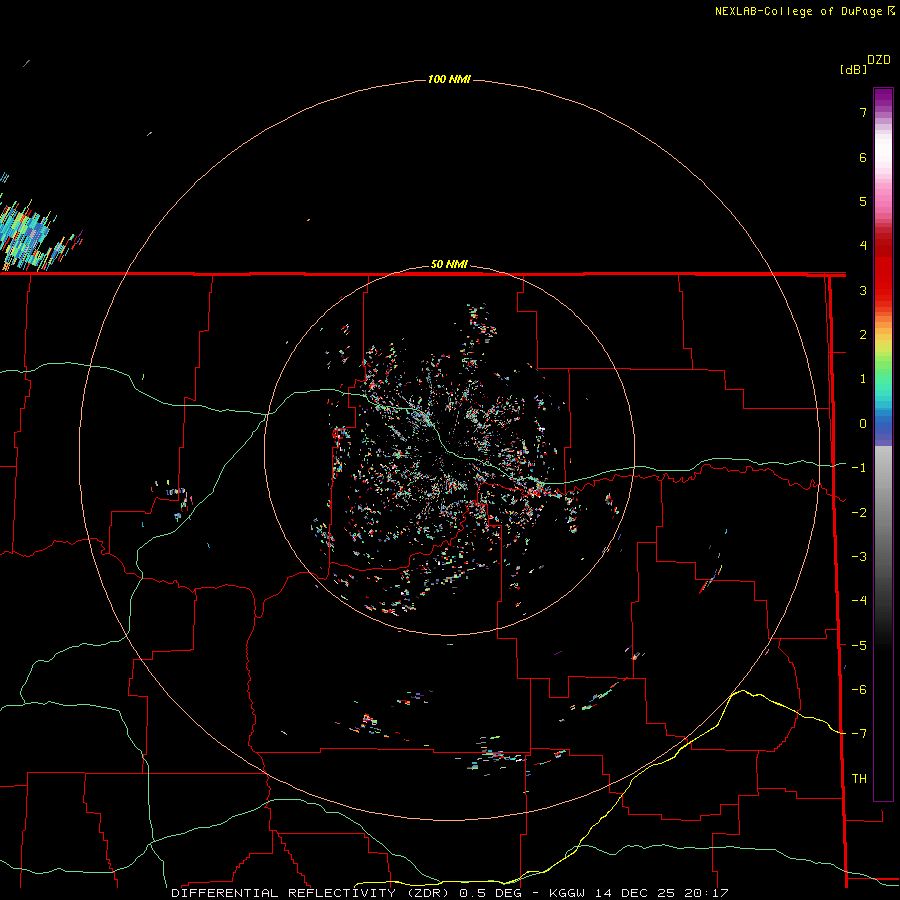Click the -4 value on color scale
900x900 pixels.
[x=859, y=601]
